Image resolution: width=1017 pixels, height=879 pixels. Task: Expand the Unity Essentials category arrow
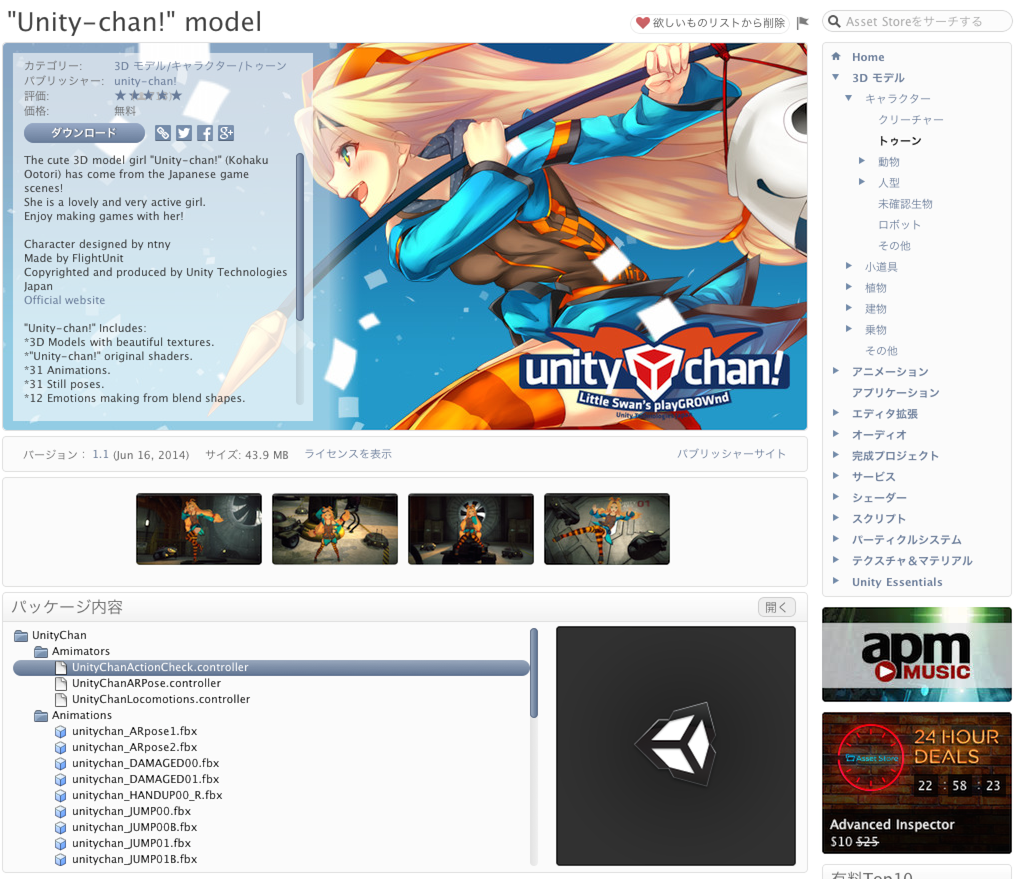coord(836,581)
